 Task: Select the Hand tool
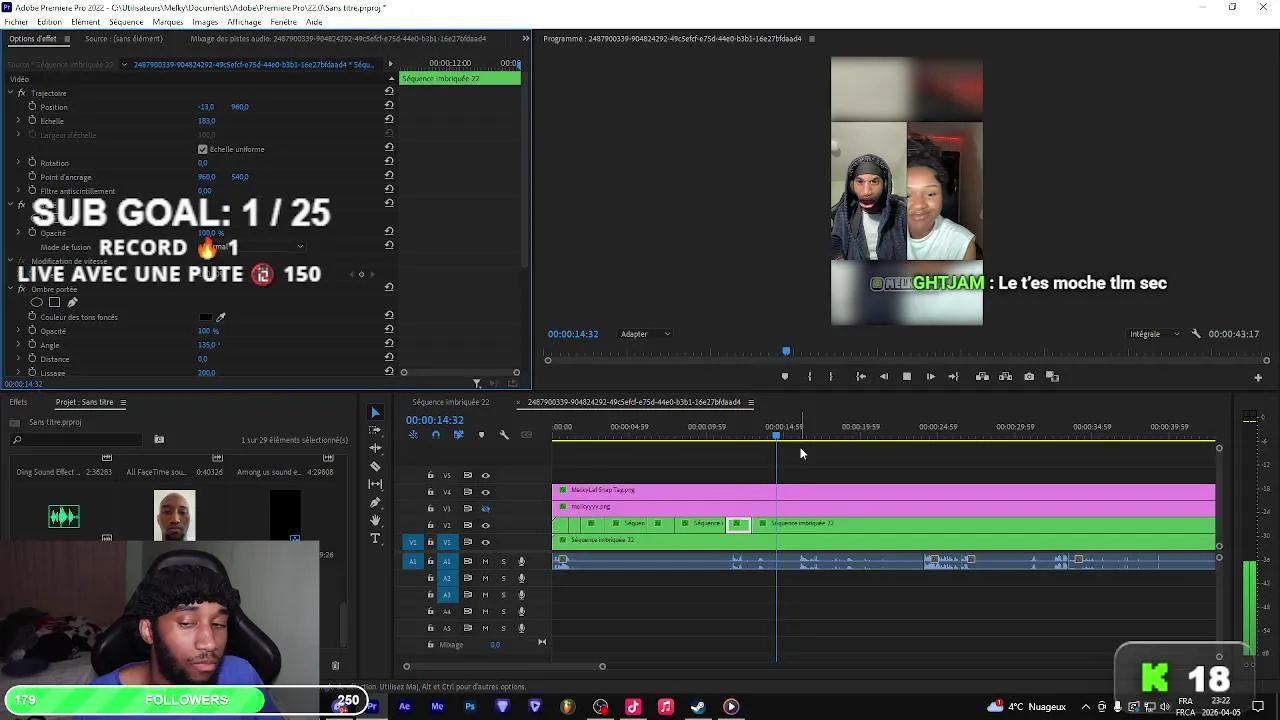tap(375, 520)
